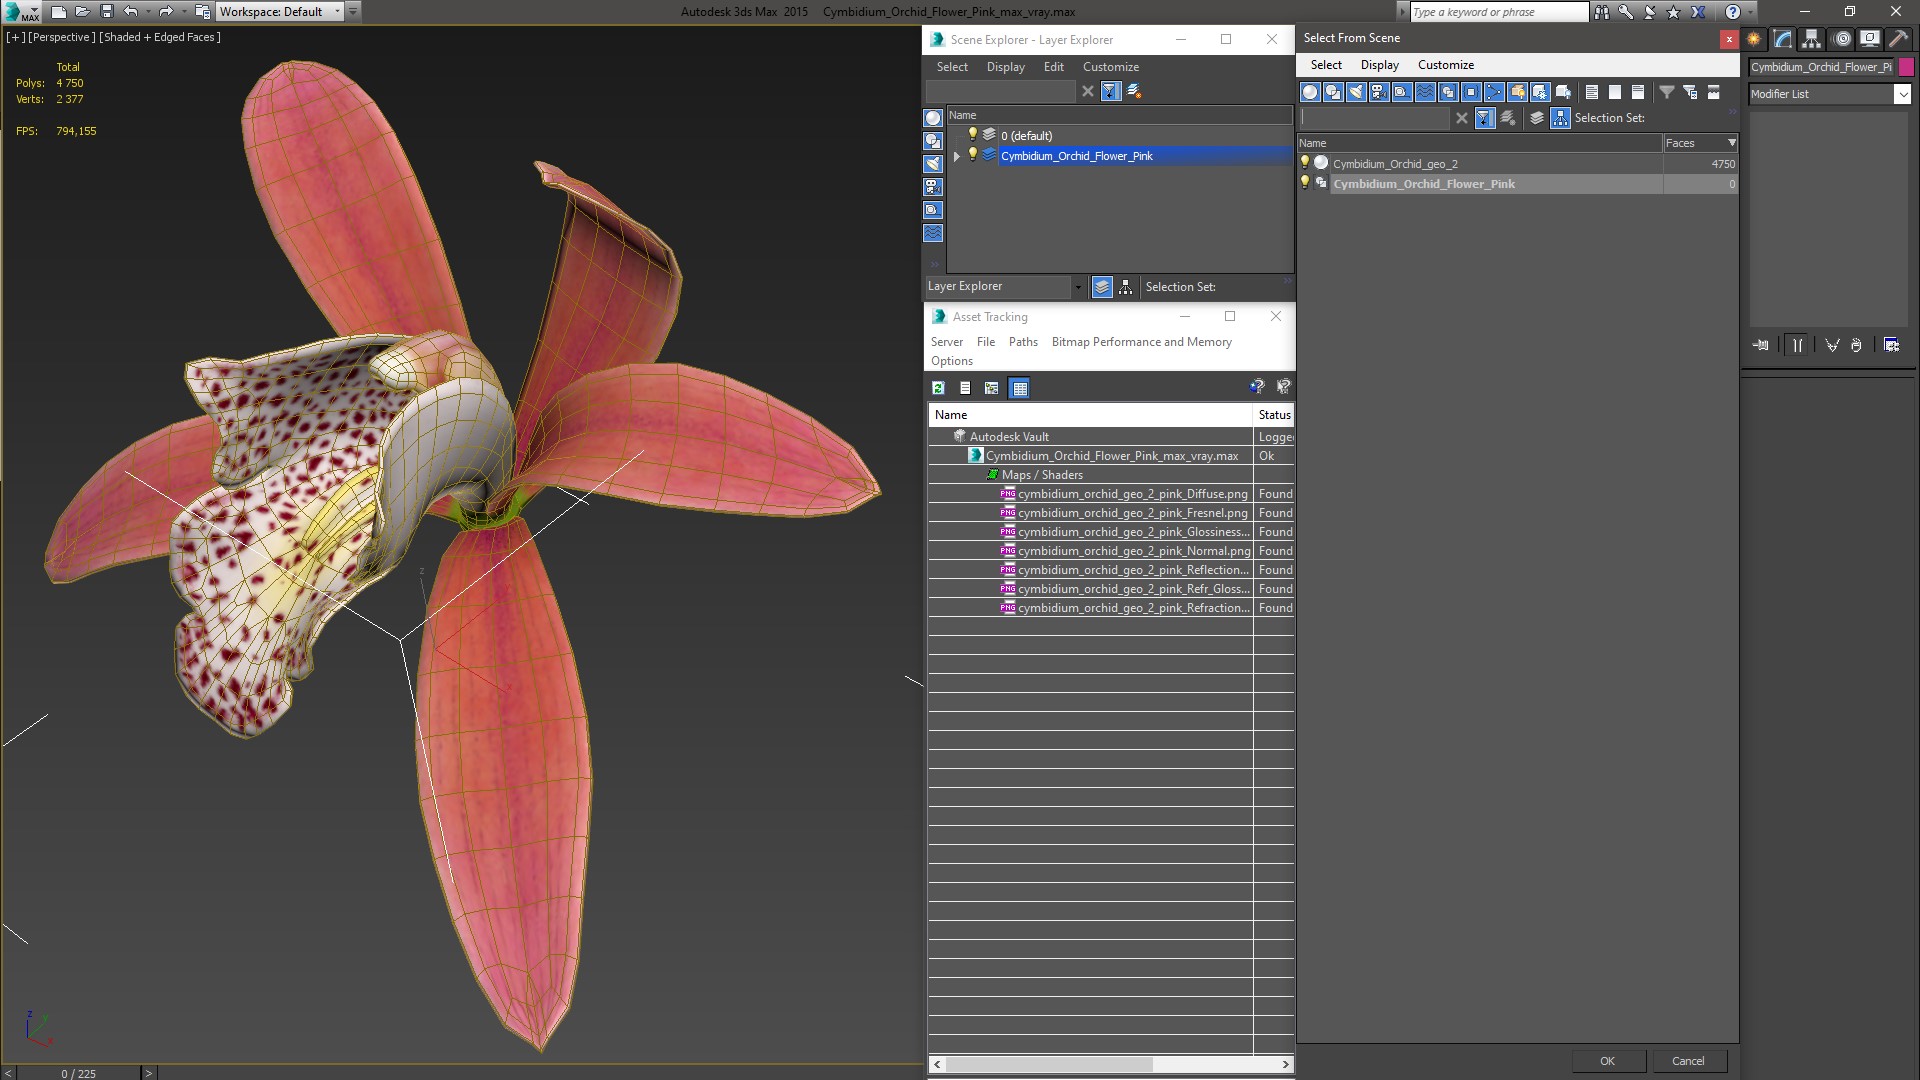1920x1080 pixels.
Task: Open Select menu in Select From Scene
Action: point(1326,65)
